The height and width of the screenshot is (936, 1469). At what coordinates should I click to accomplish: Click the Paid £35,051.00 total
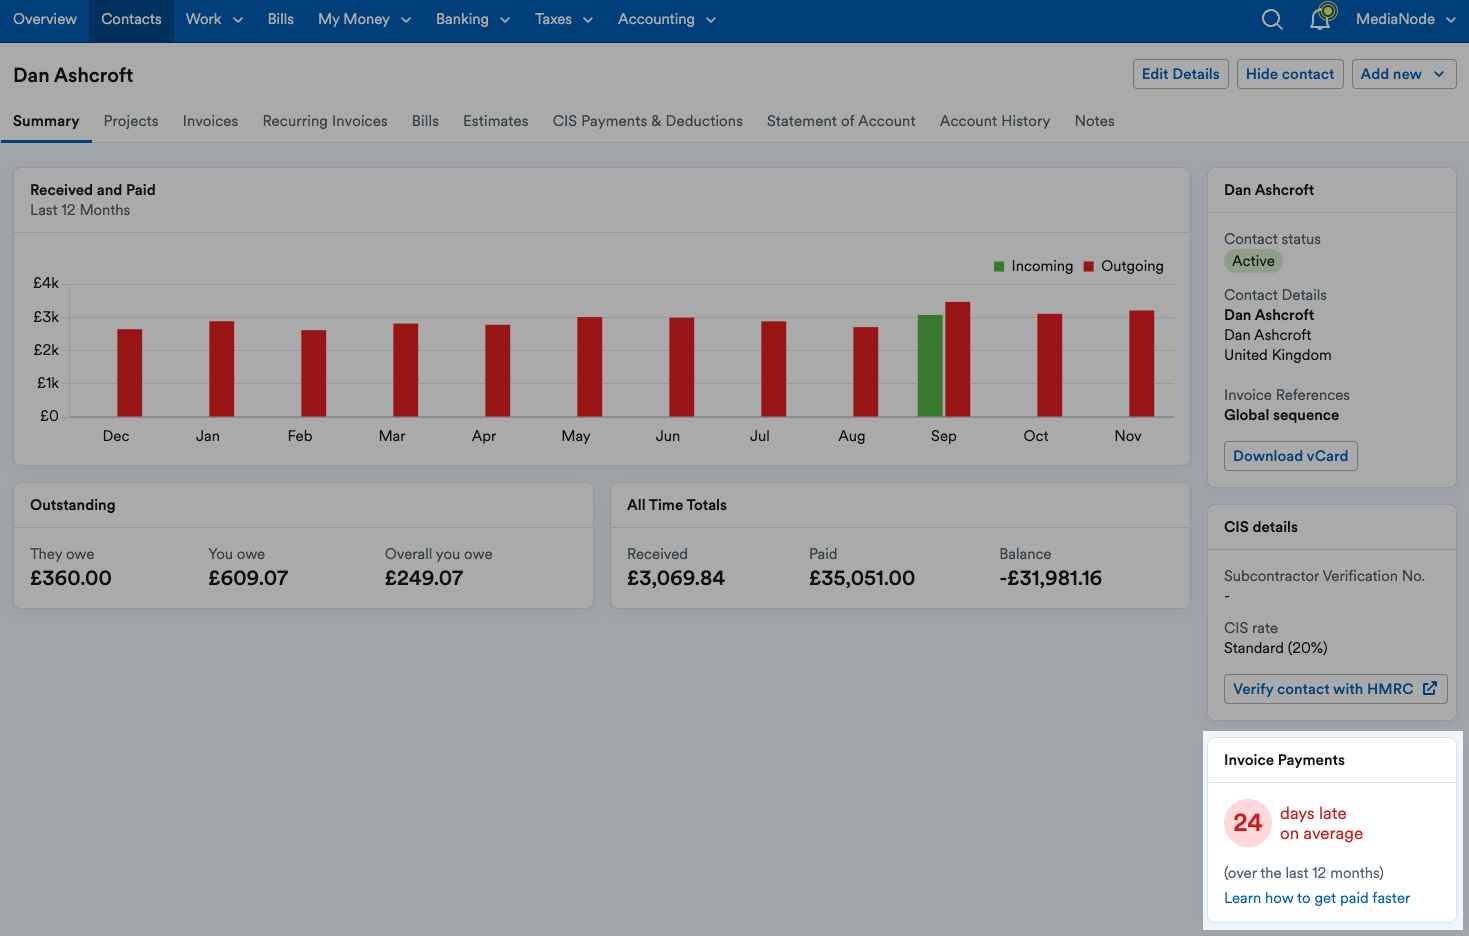pos(862,578)
